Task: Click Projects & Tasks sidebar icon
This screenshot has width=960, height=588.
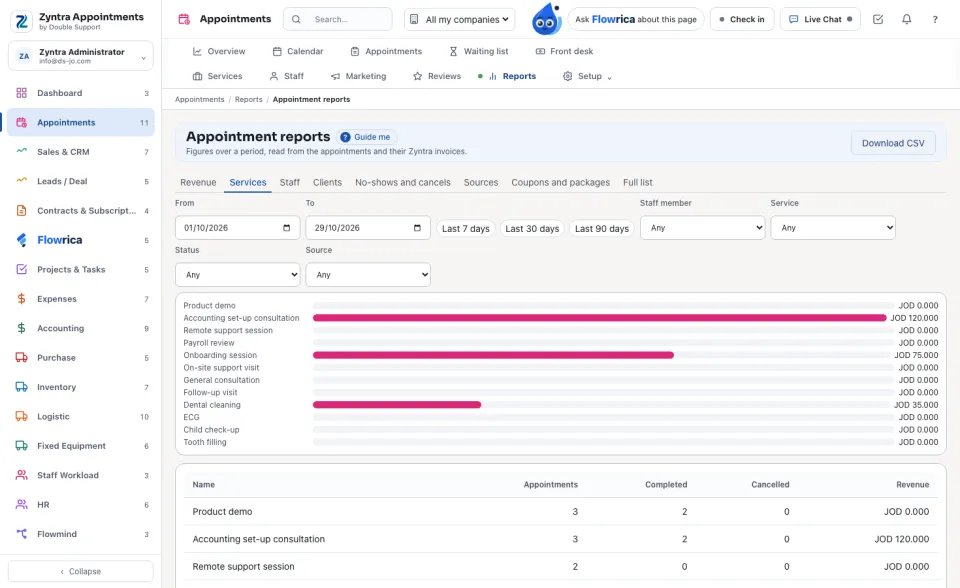Action: click(x=21, y=270)
